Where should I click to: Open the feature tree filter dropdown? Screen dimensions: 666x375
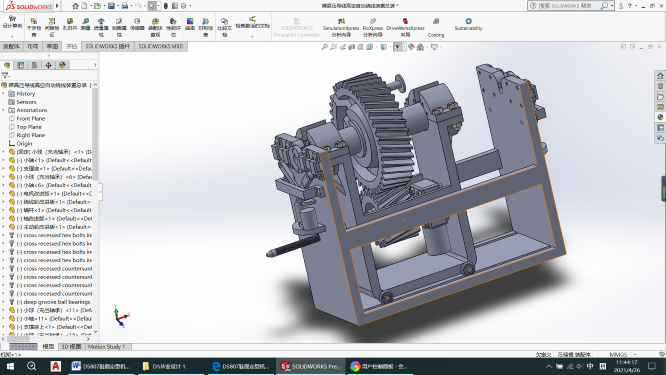coord(6,76)
